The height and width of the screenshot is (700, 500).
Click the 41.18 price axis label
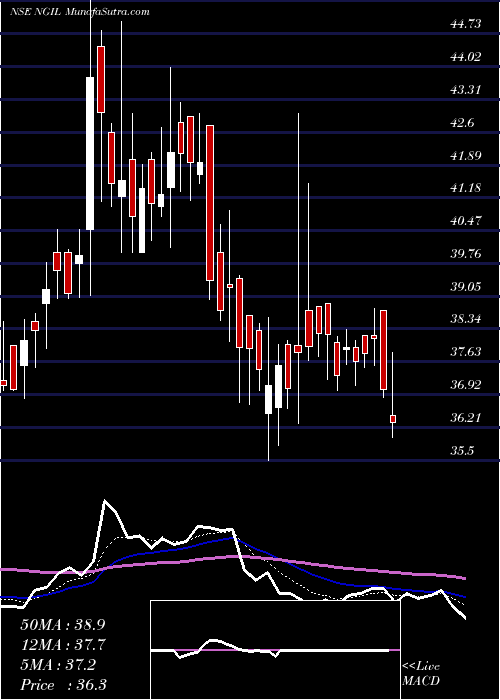466,188
